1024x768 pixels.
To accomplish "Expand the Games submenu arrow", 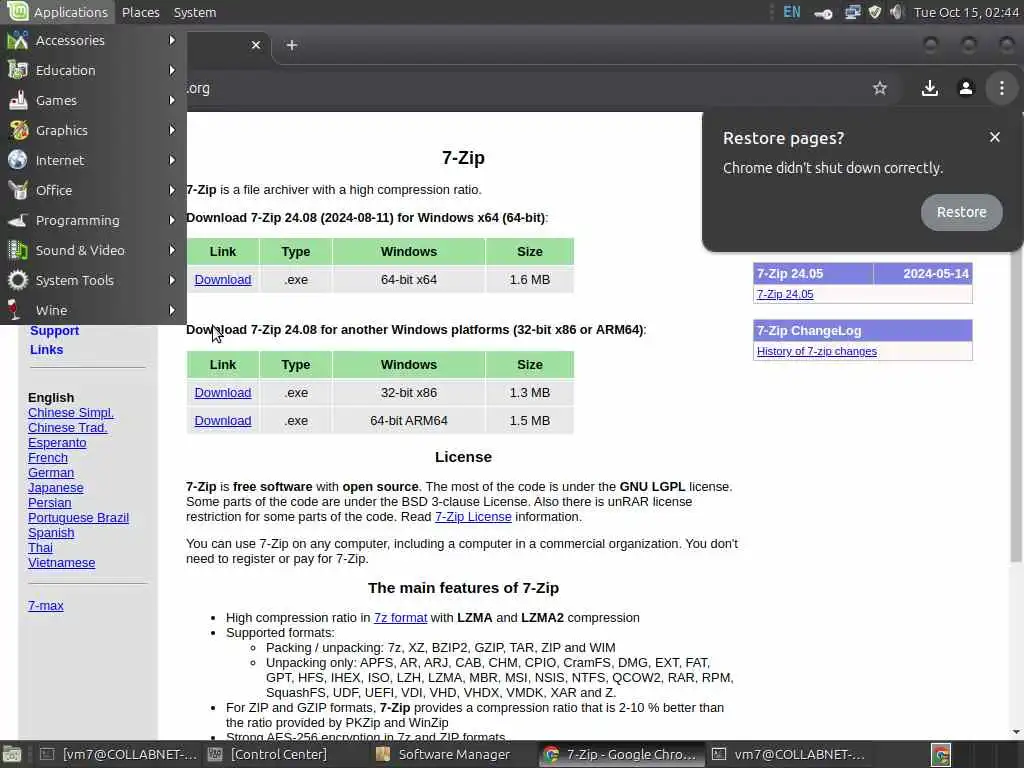I will 172,101.
